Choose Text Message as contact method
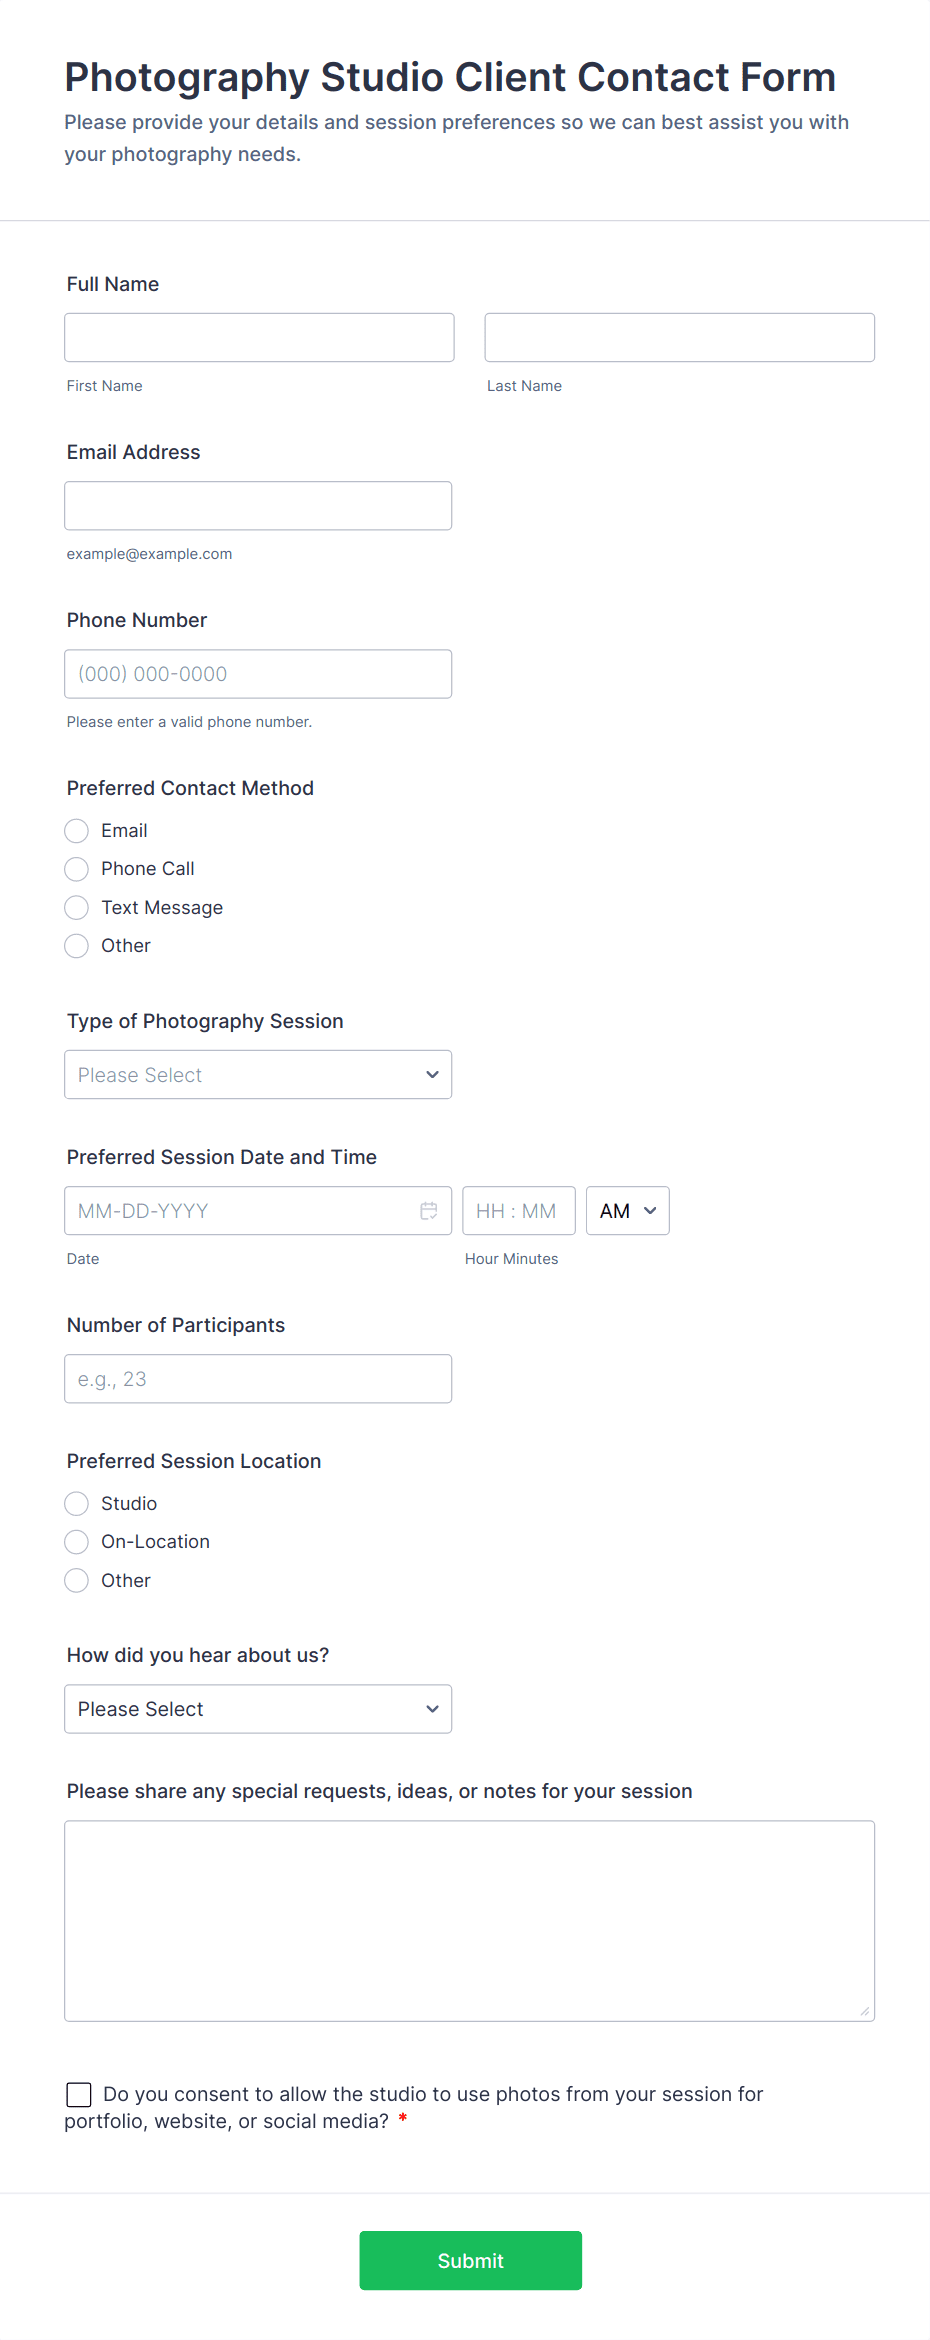This screenshot has width=930, height=2340. click(76, 907)
